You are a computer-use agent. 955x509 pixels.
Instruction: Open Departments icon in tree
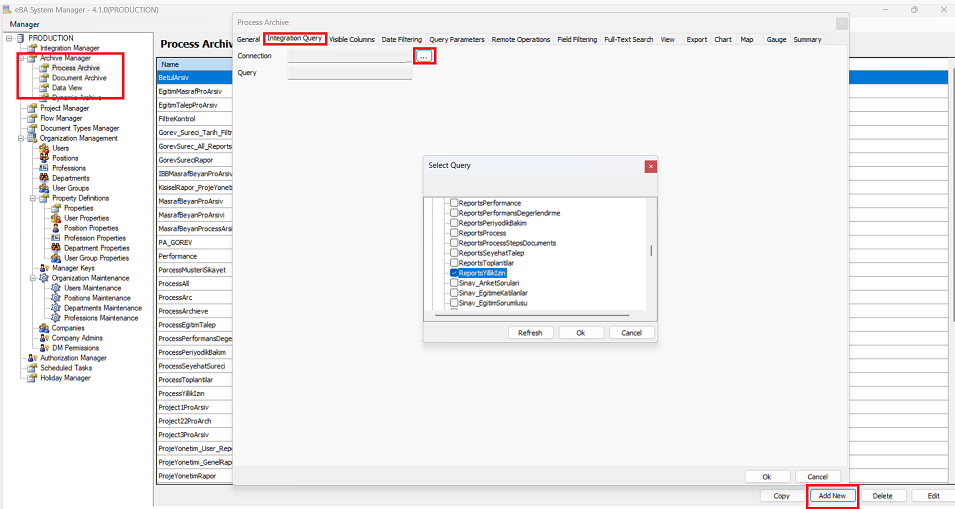(45, 178)
